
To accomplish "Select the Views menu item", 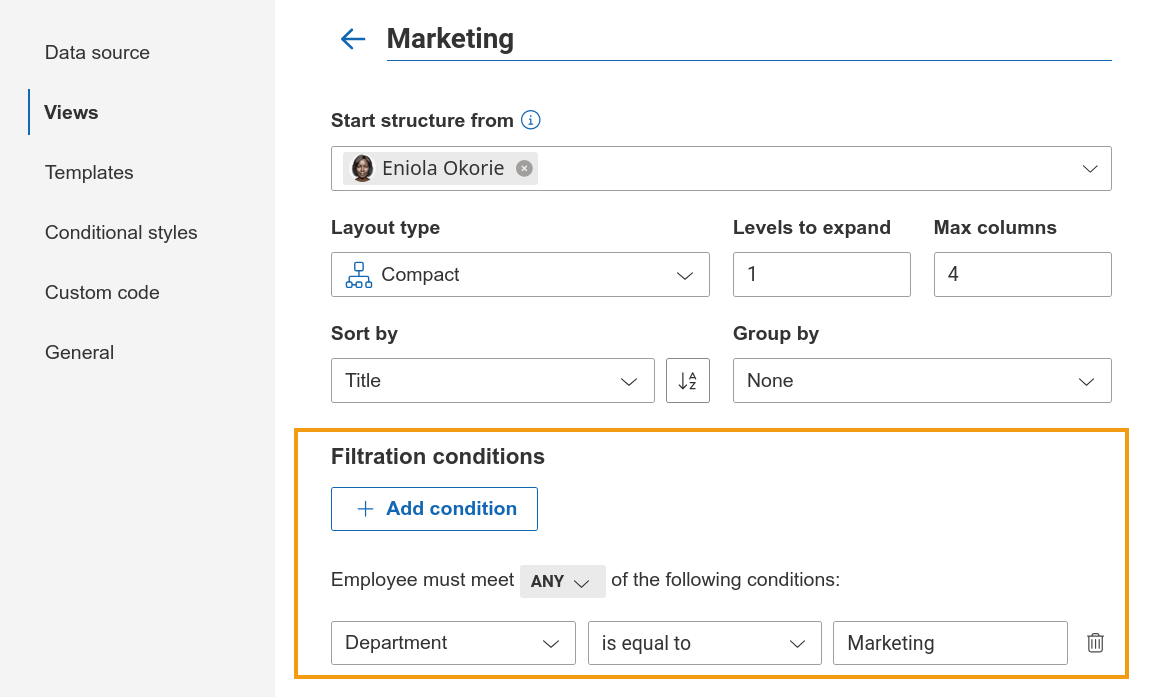I will point(71,113).
